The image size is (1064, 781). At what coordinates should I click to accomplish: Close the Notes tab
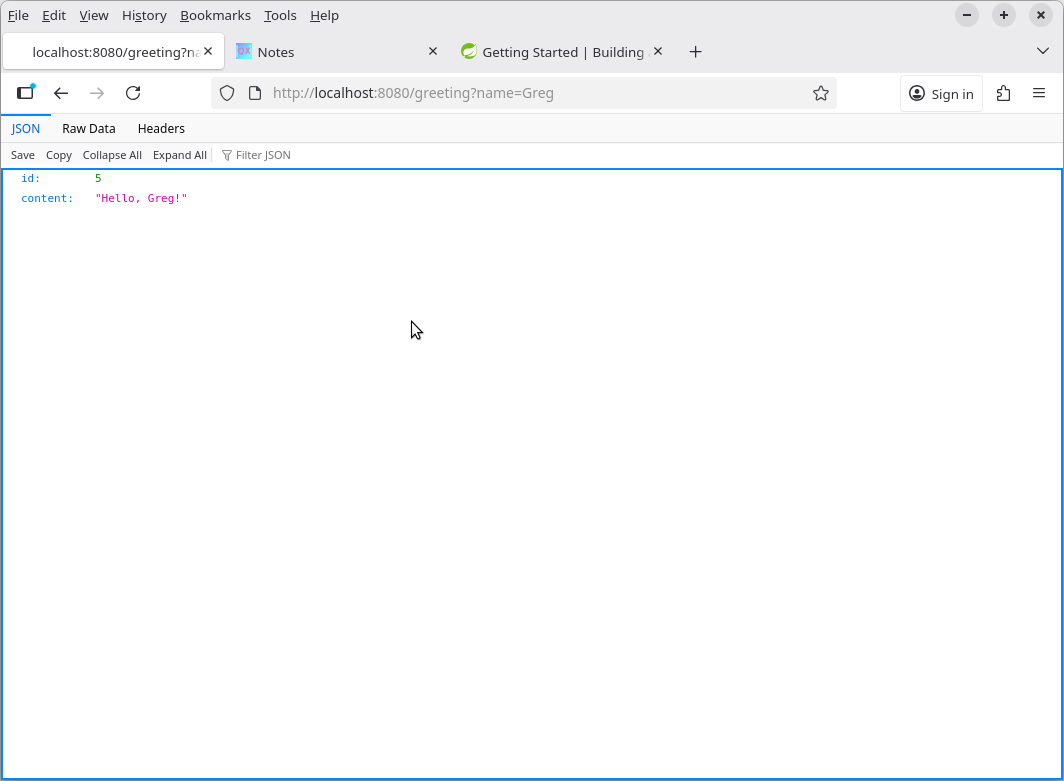click(433, 51)
